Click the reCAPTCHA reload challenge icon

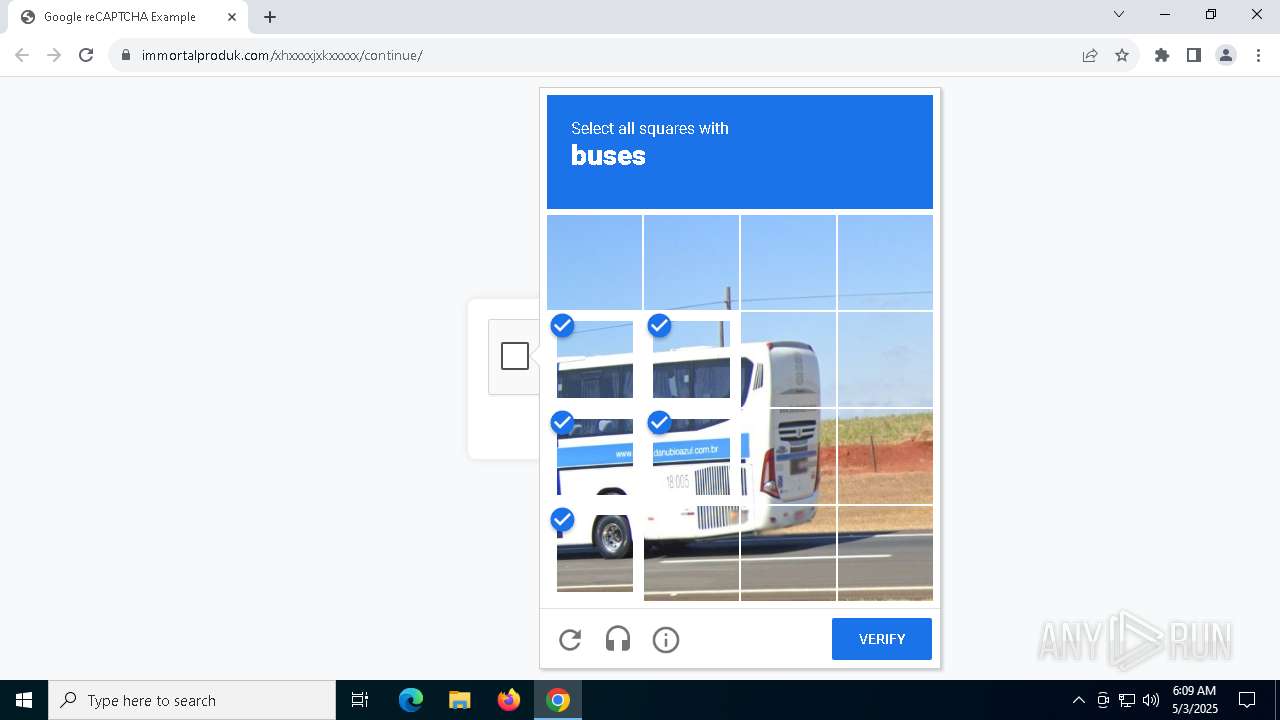570,639
